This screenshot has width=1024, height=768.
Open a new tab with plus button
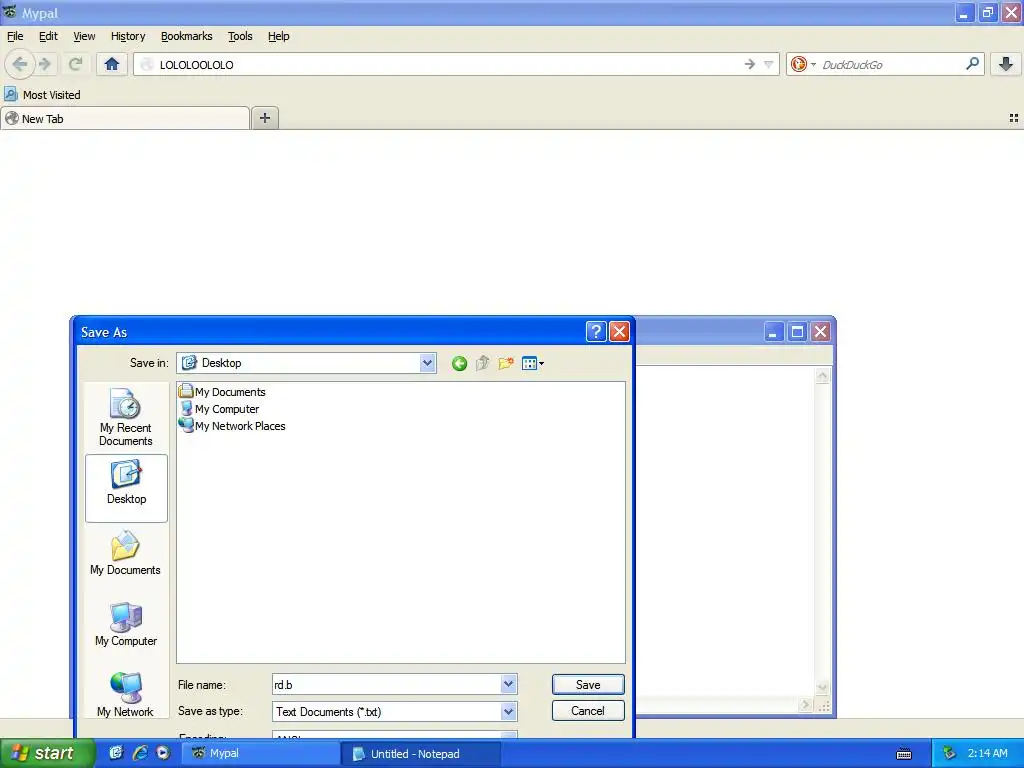(264, 118)
